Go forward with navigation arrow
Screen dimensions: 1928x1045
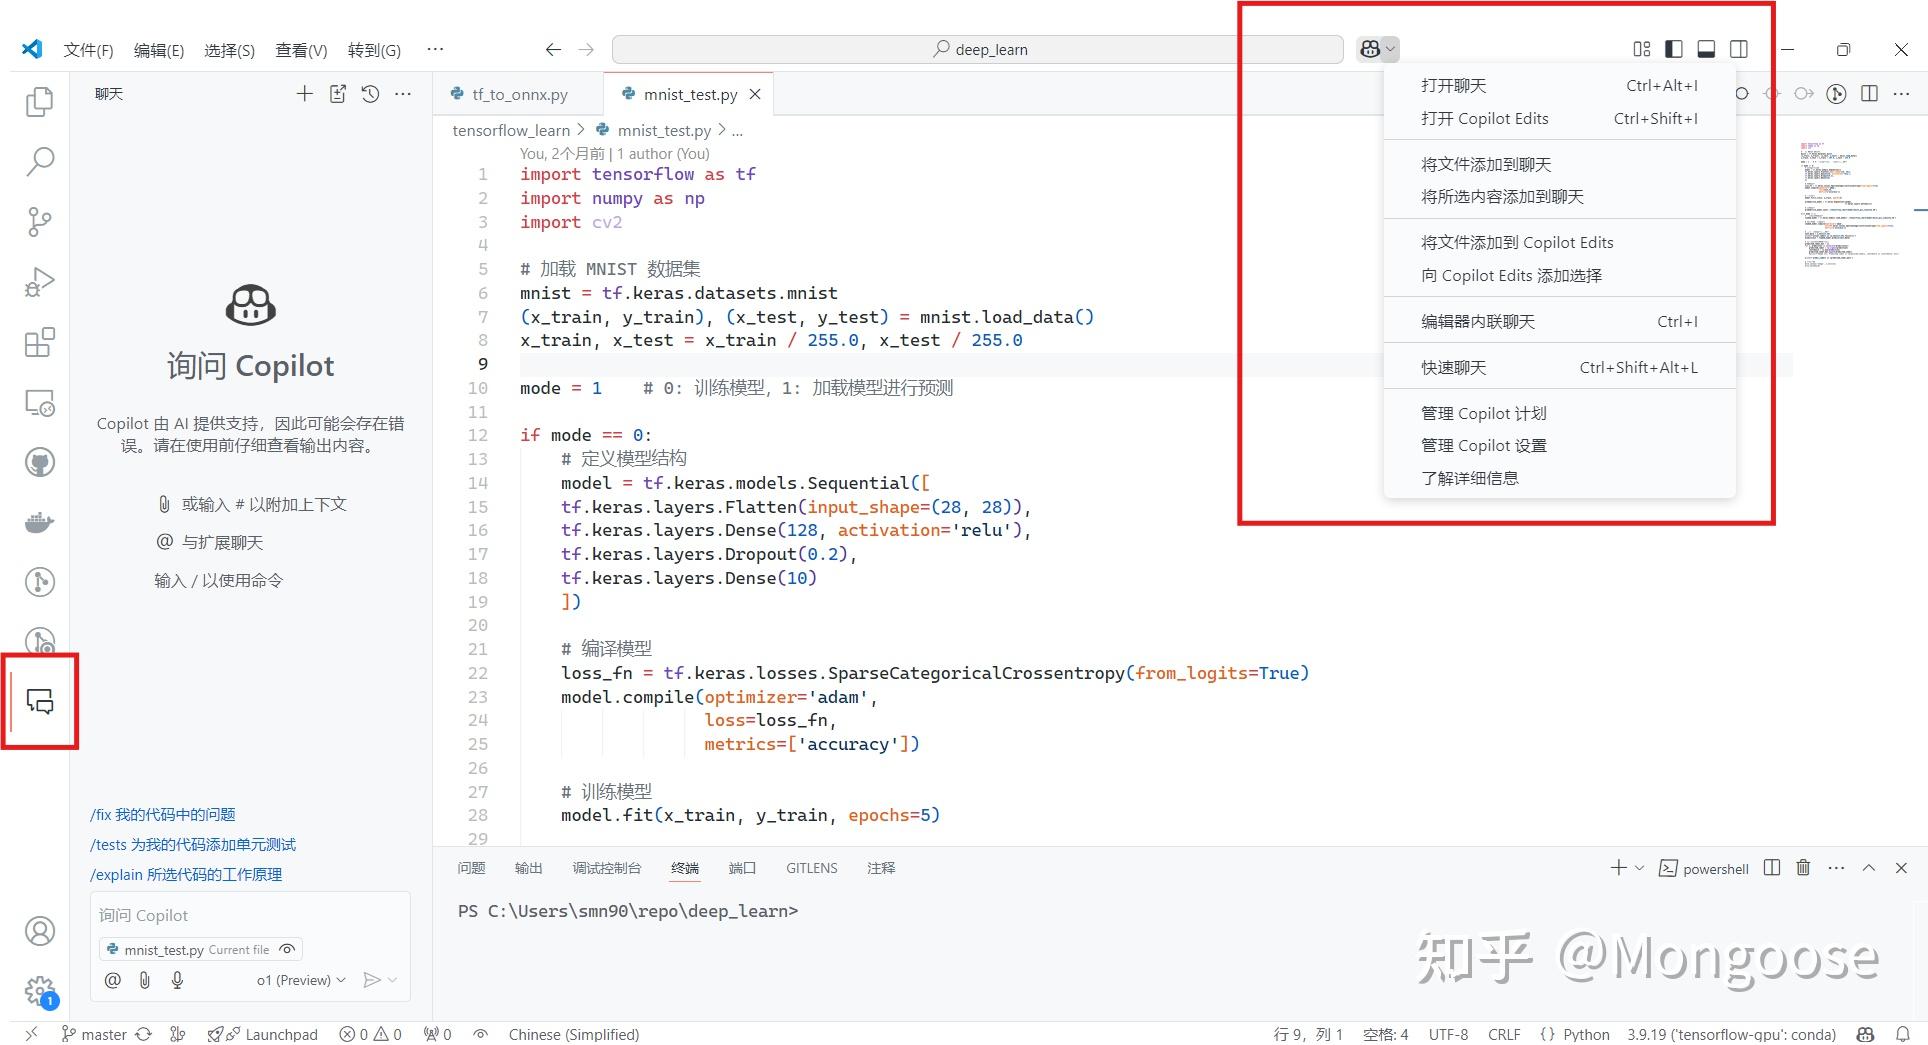point(586,49)
